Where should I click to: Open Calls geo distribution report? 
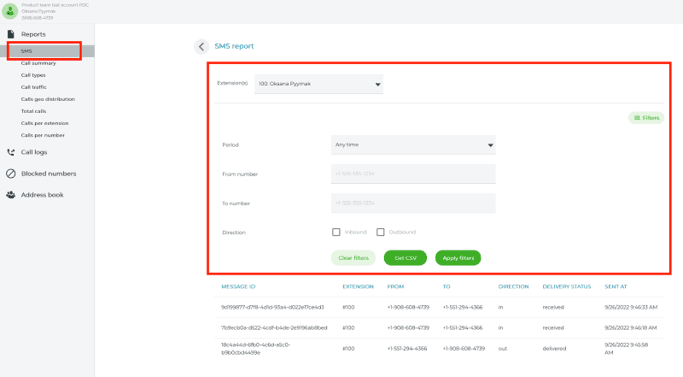coord(48,99)
